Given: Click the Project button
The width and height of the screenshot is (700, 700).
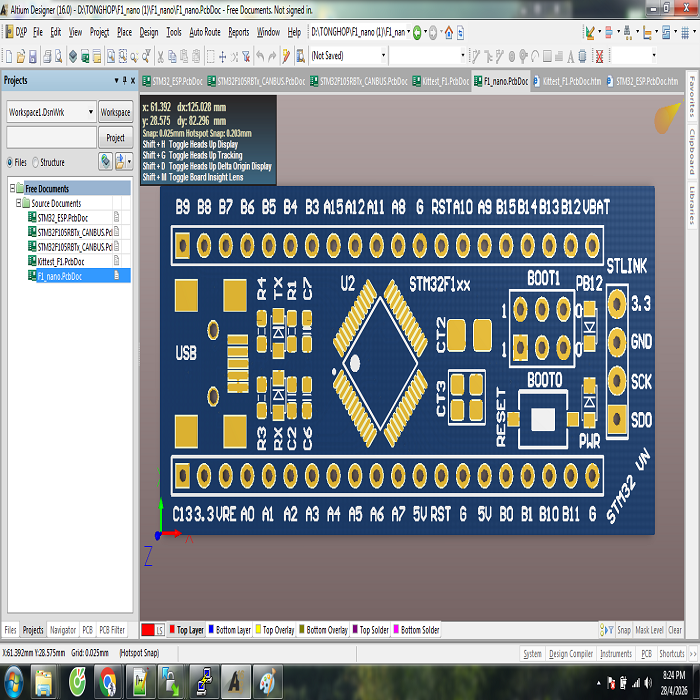Looking at the screenshot, I should coord(116,138).
